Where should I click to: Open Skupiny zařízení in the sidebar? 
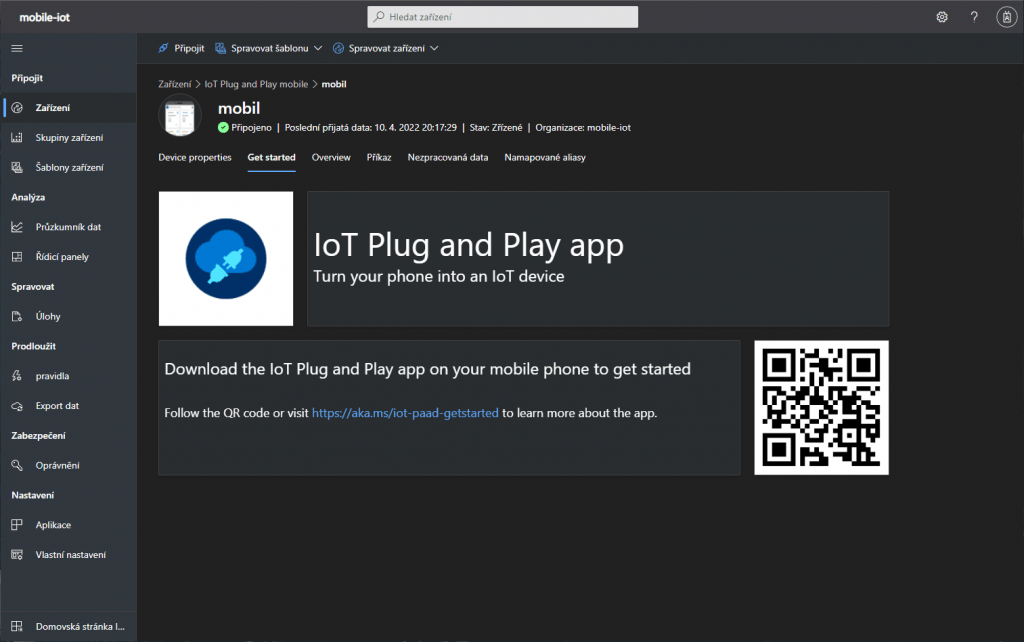[69, 138]
